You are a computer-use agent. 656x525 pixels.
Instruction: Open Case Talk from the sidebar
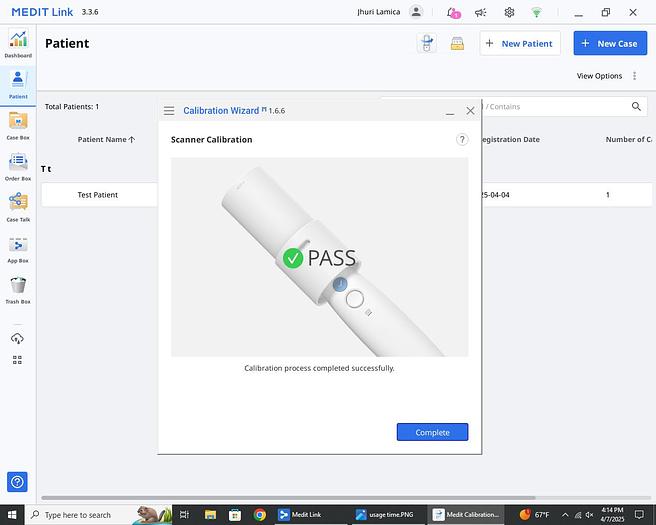click(x=18, y=207)
